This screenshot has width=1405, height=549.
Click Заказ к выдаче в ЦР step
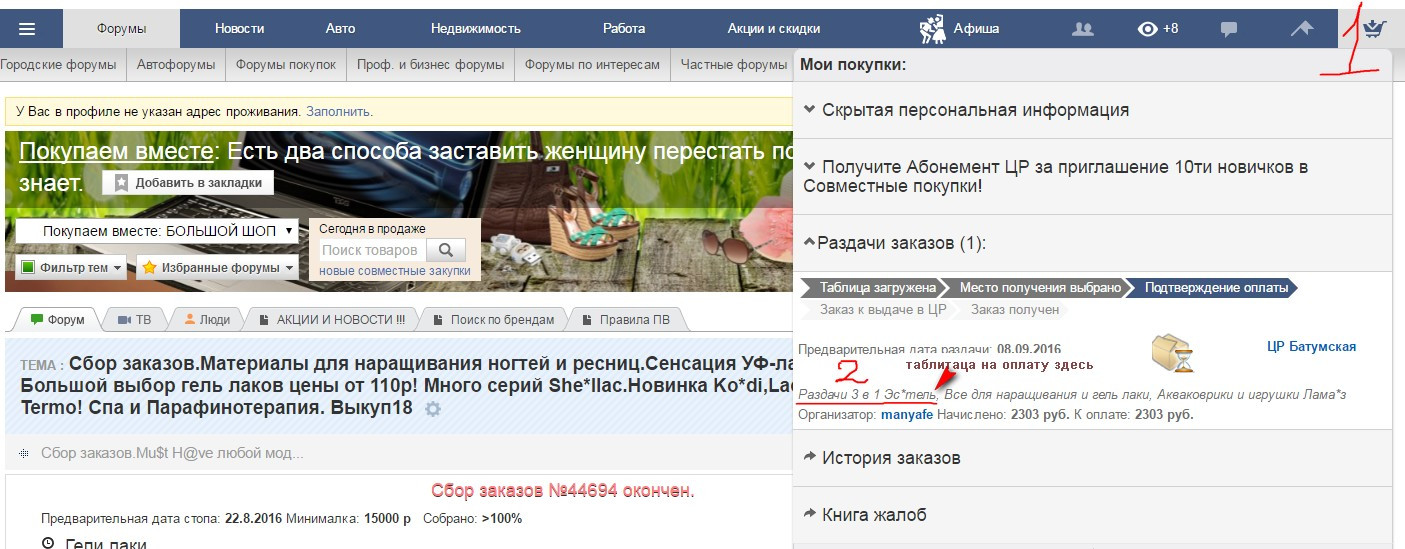[881, 310]
